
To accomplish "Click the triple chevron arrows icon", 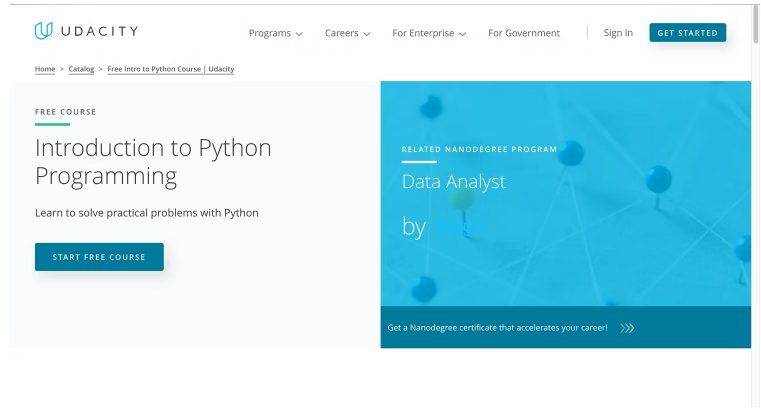I will click(627, 328).
